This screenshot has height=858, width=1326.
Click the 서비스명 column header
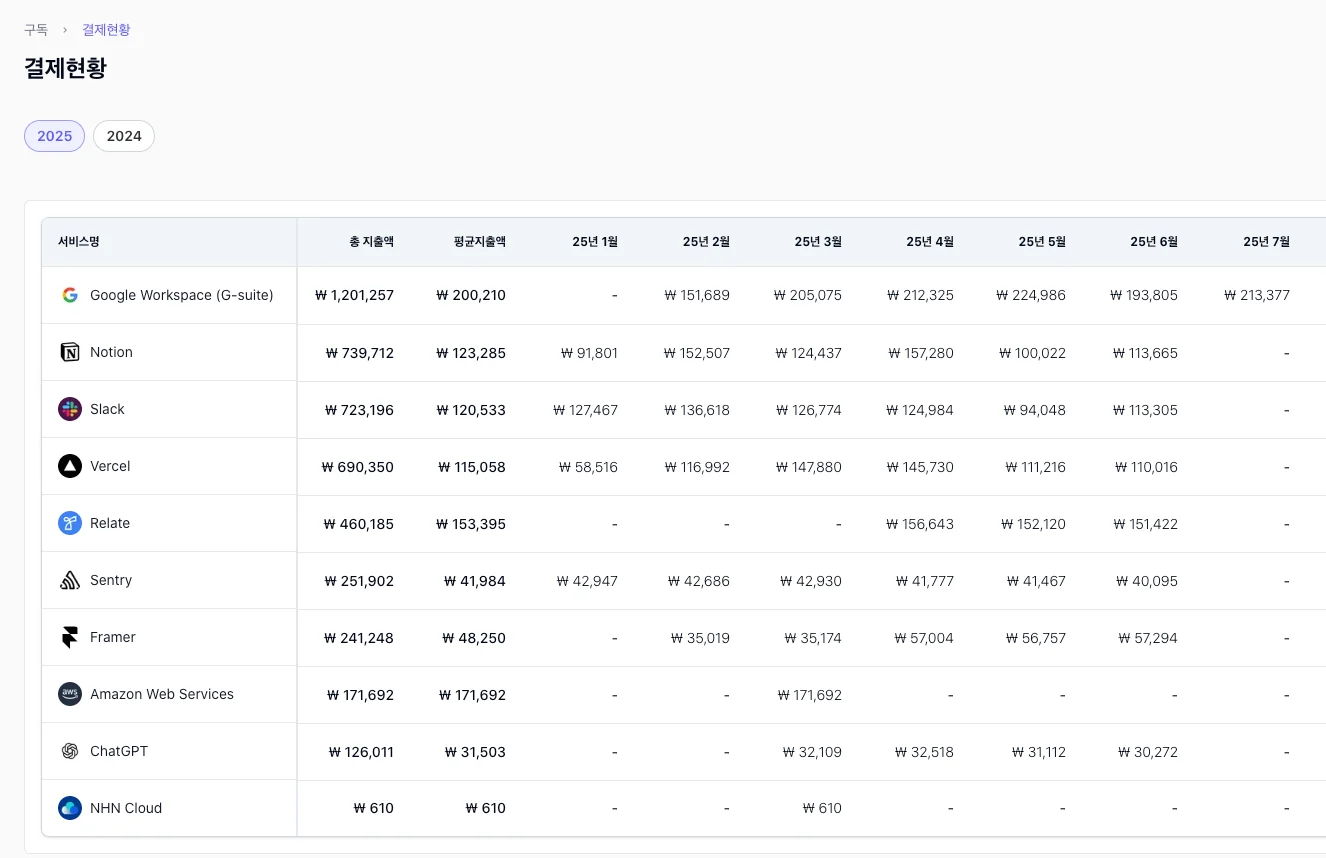click(x=79, y=242)
